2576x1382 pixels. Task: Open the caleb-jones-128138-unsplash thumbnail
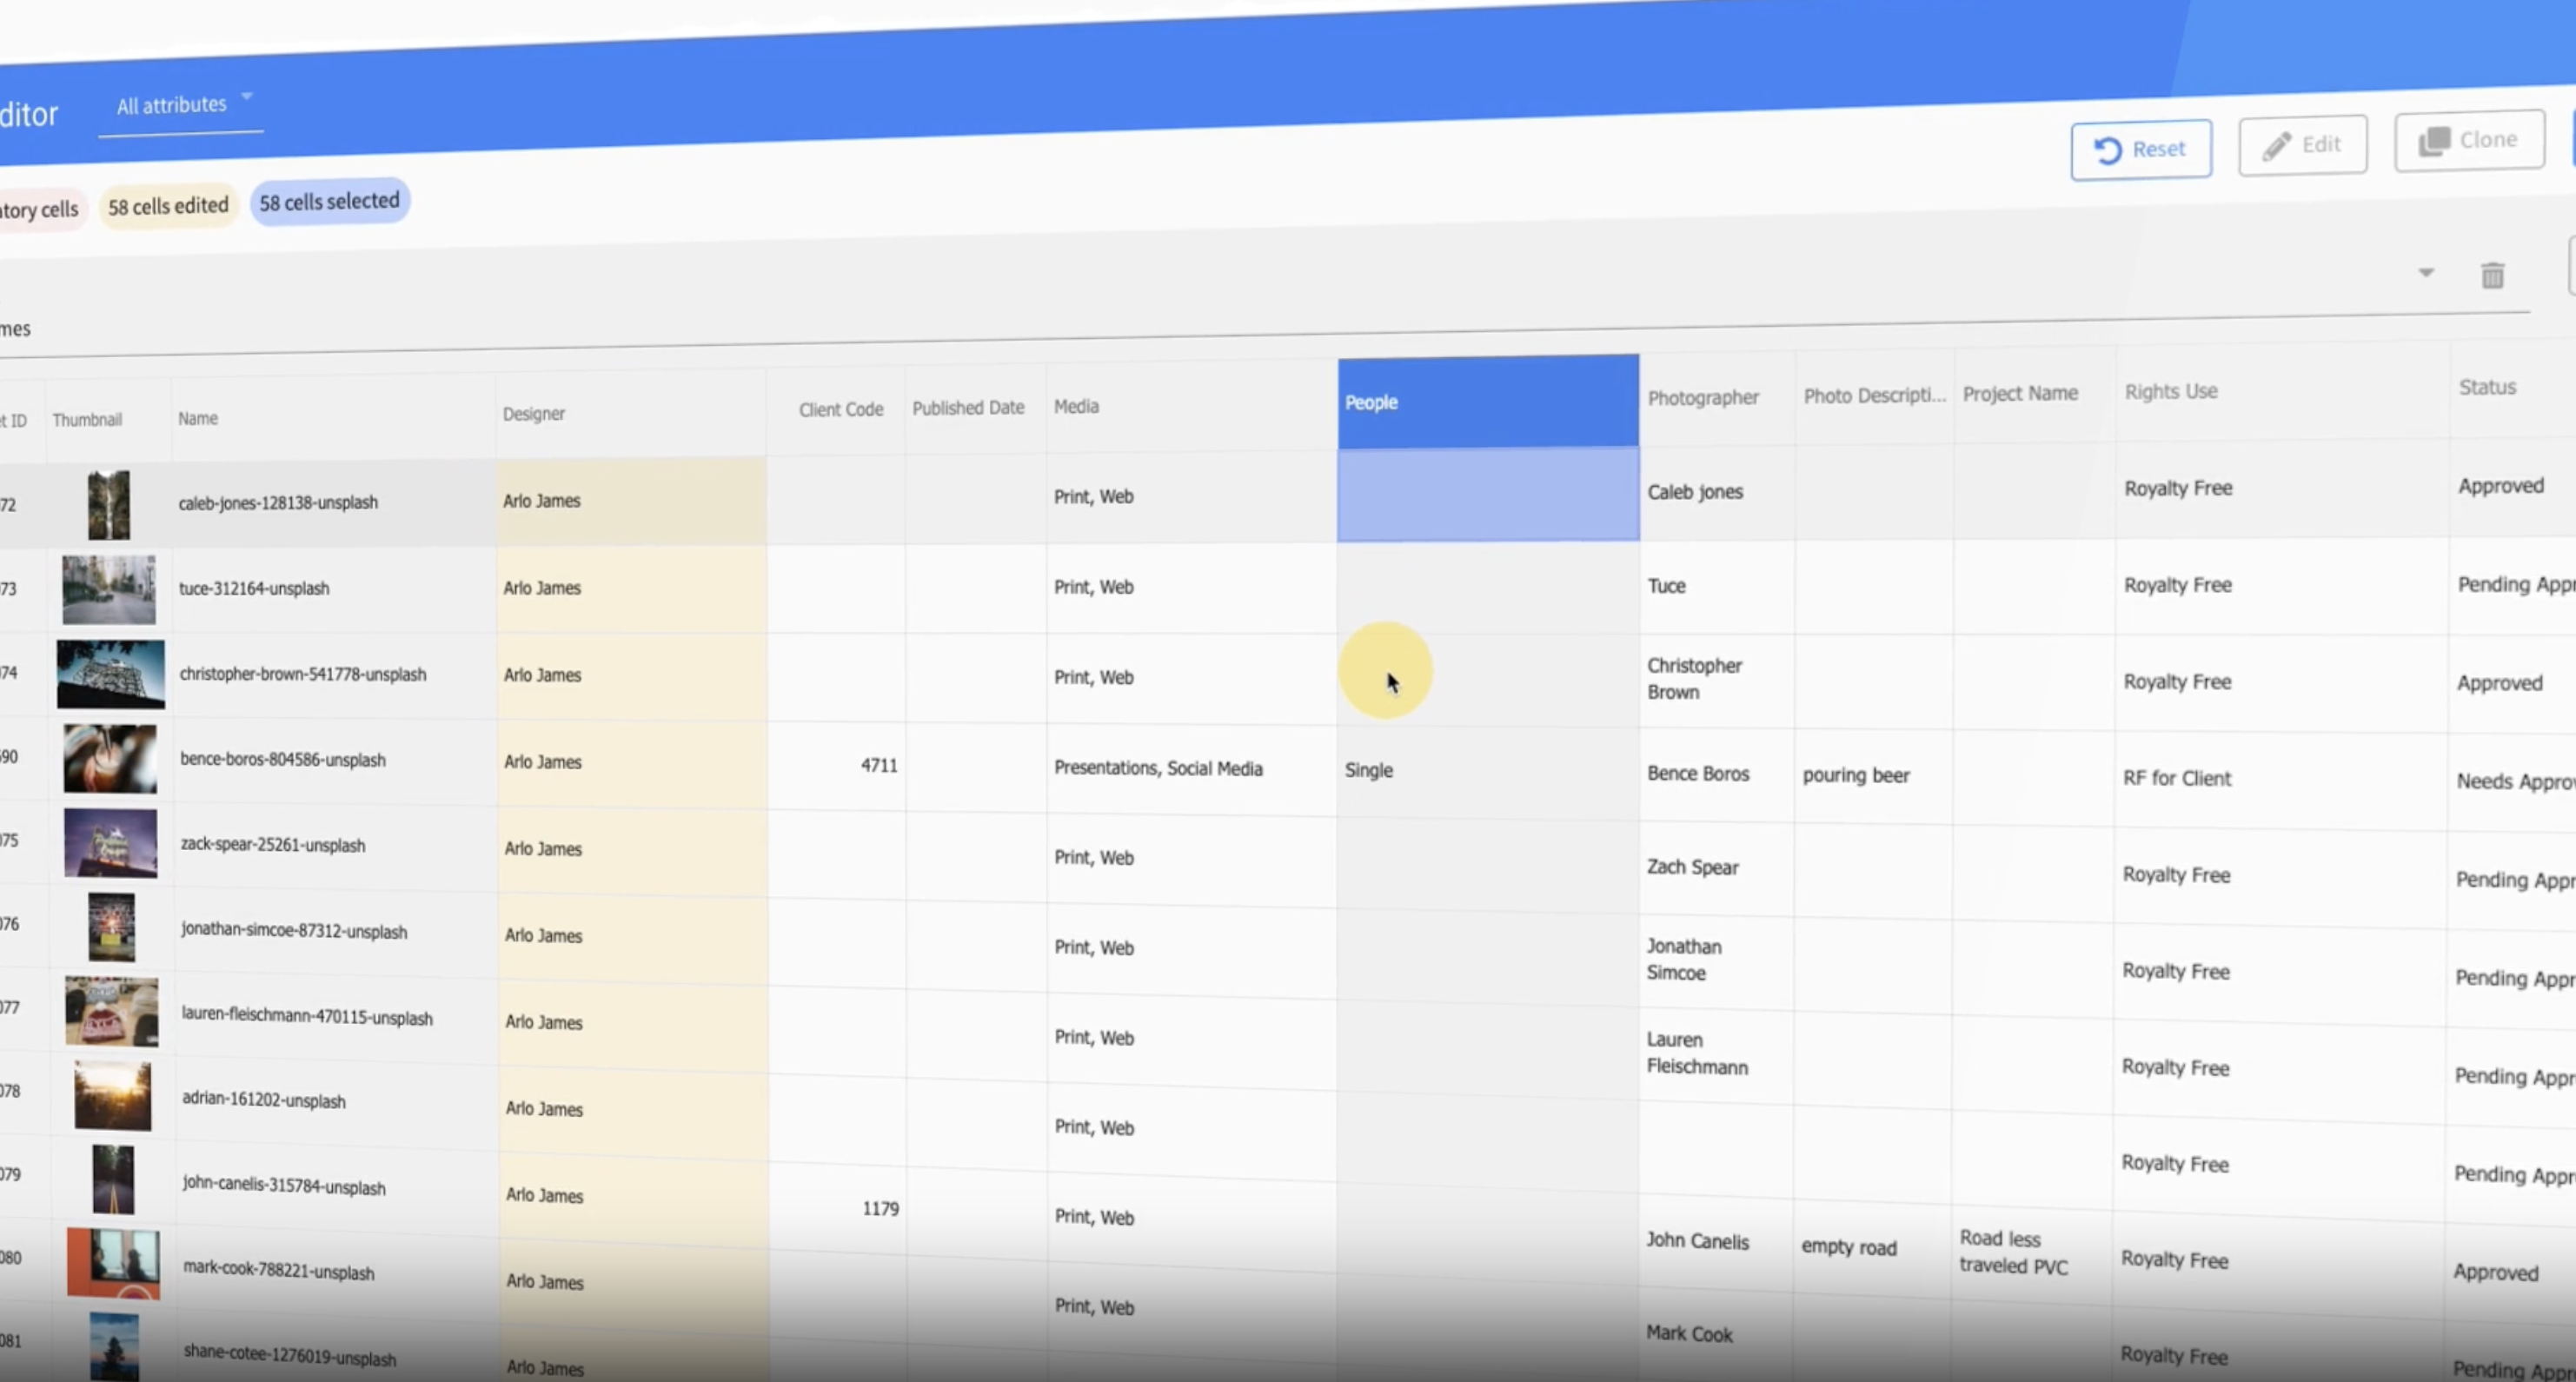[x=108, y=505]
